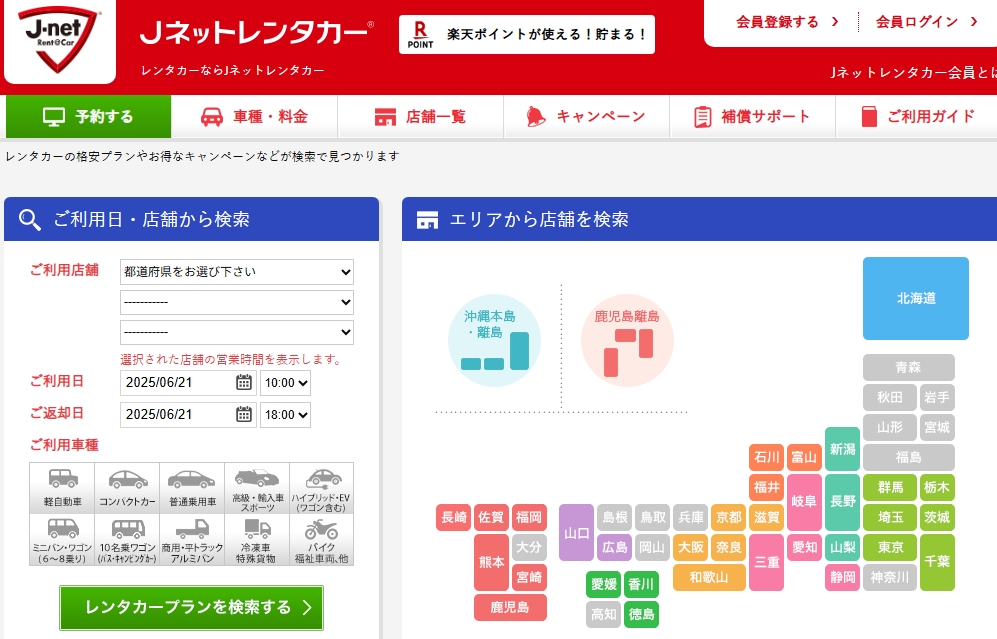Select 埼玉 on the area map
This screenshot has width=997, height=639.
click(x=890, y=517)
